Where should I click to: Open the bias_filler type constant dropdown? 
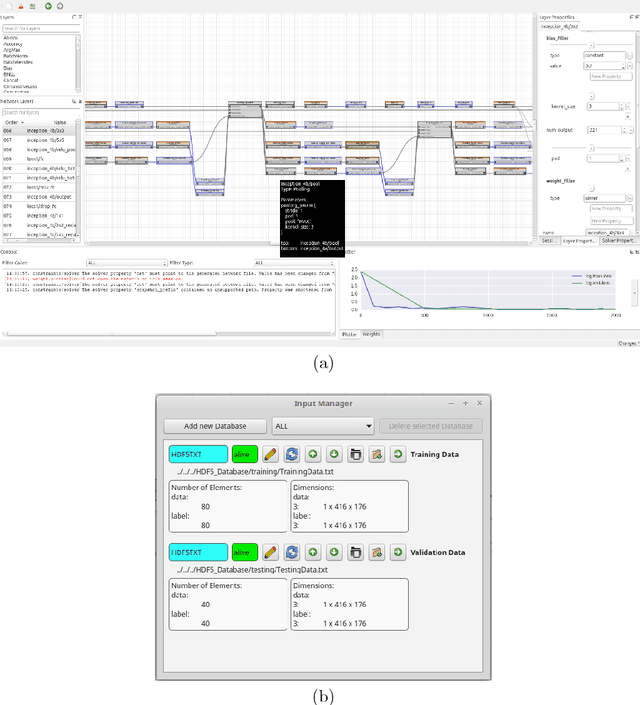click(605, 55)
